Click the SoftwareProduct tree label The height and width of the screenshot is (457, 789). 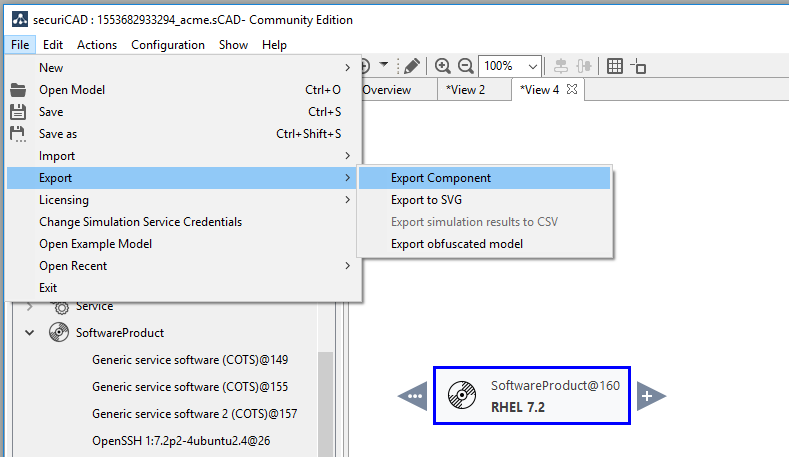tap(120, 333)
